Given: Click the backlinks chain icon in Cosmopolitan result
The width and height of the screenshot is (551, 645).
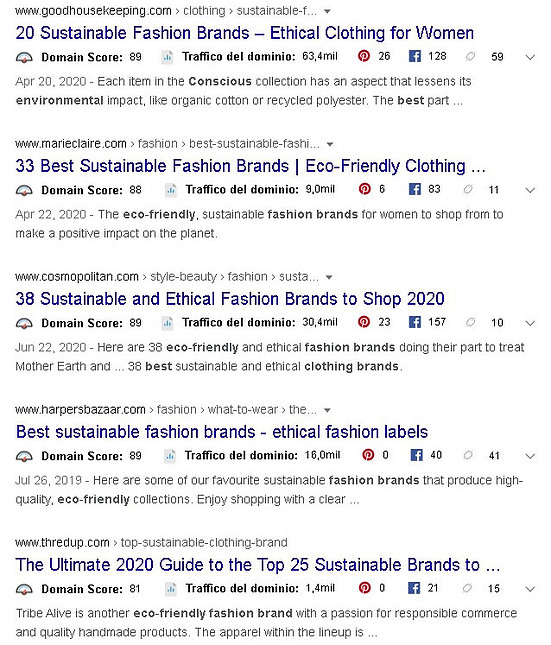Looking at the screenshot, I should click(x=470, y=322).
